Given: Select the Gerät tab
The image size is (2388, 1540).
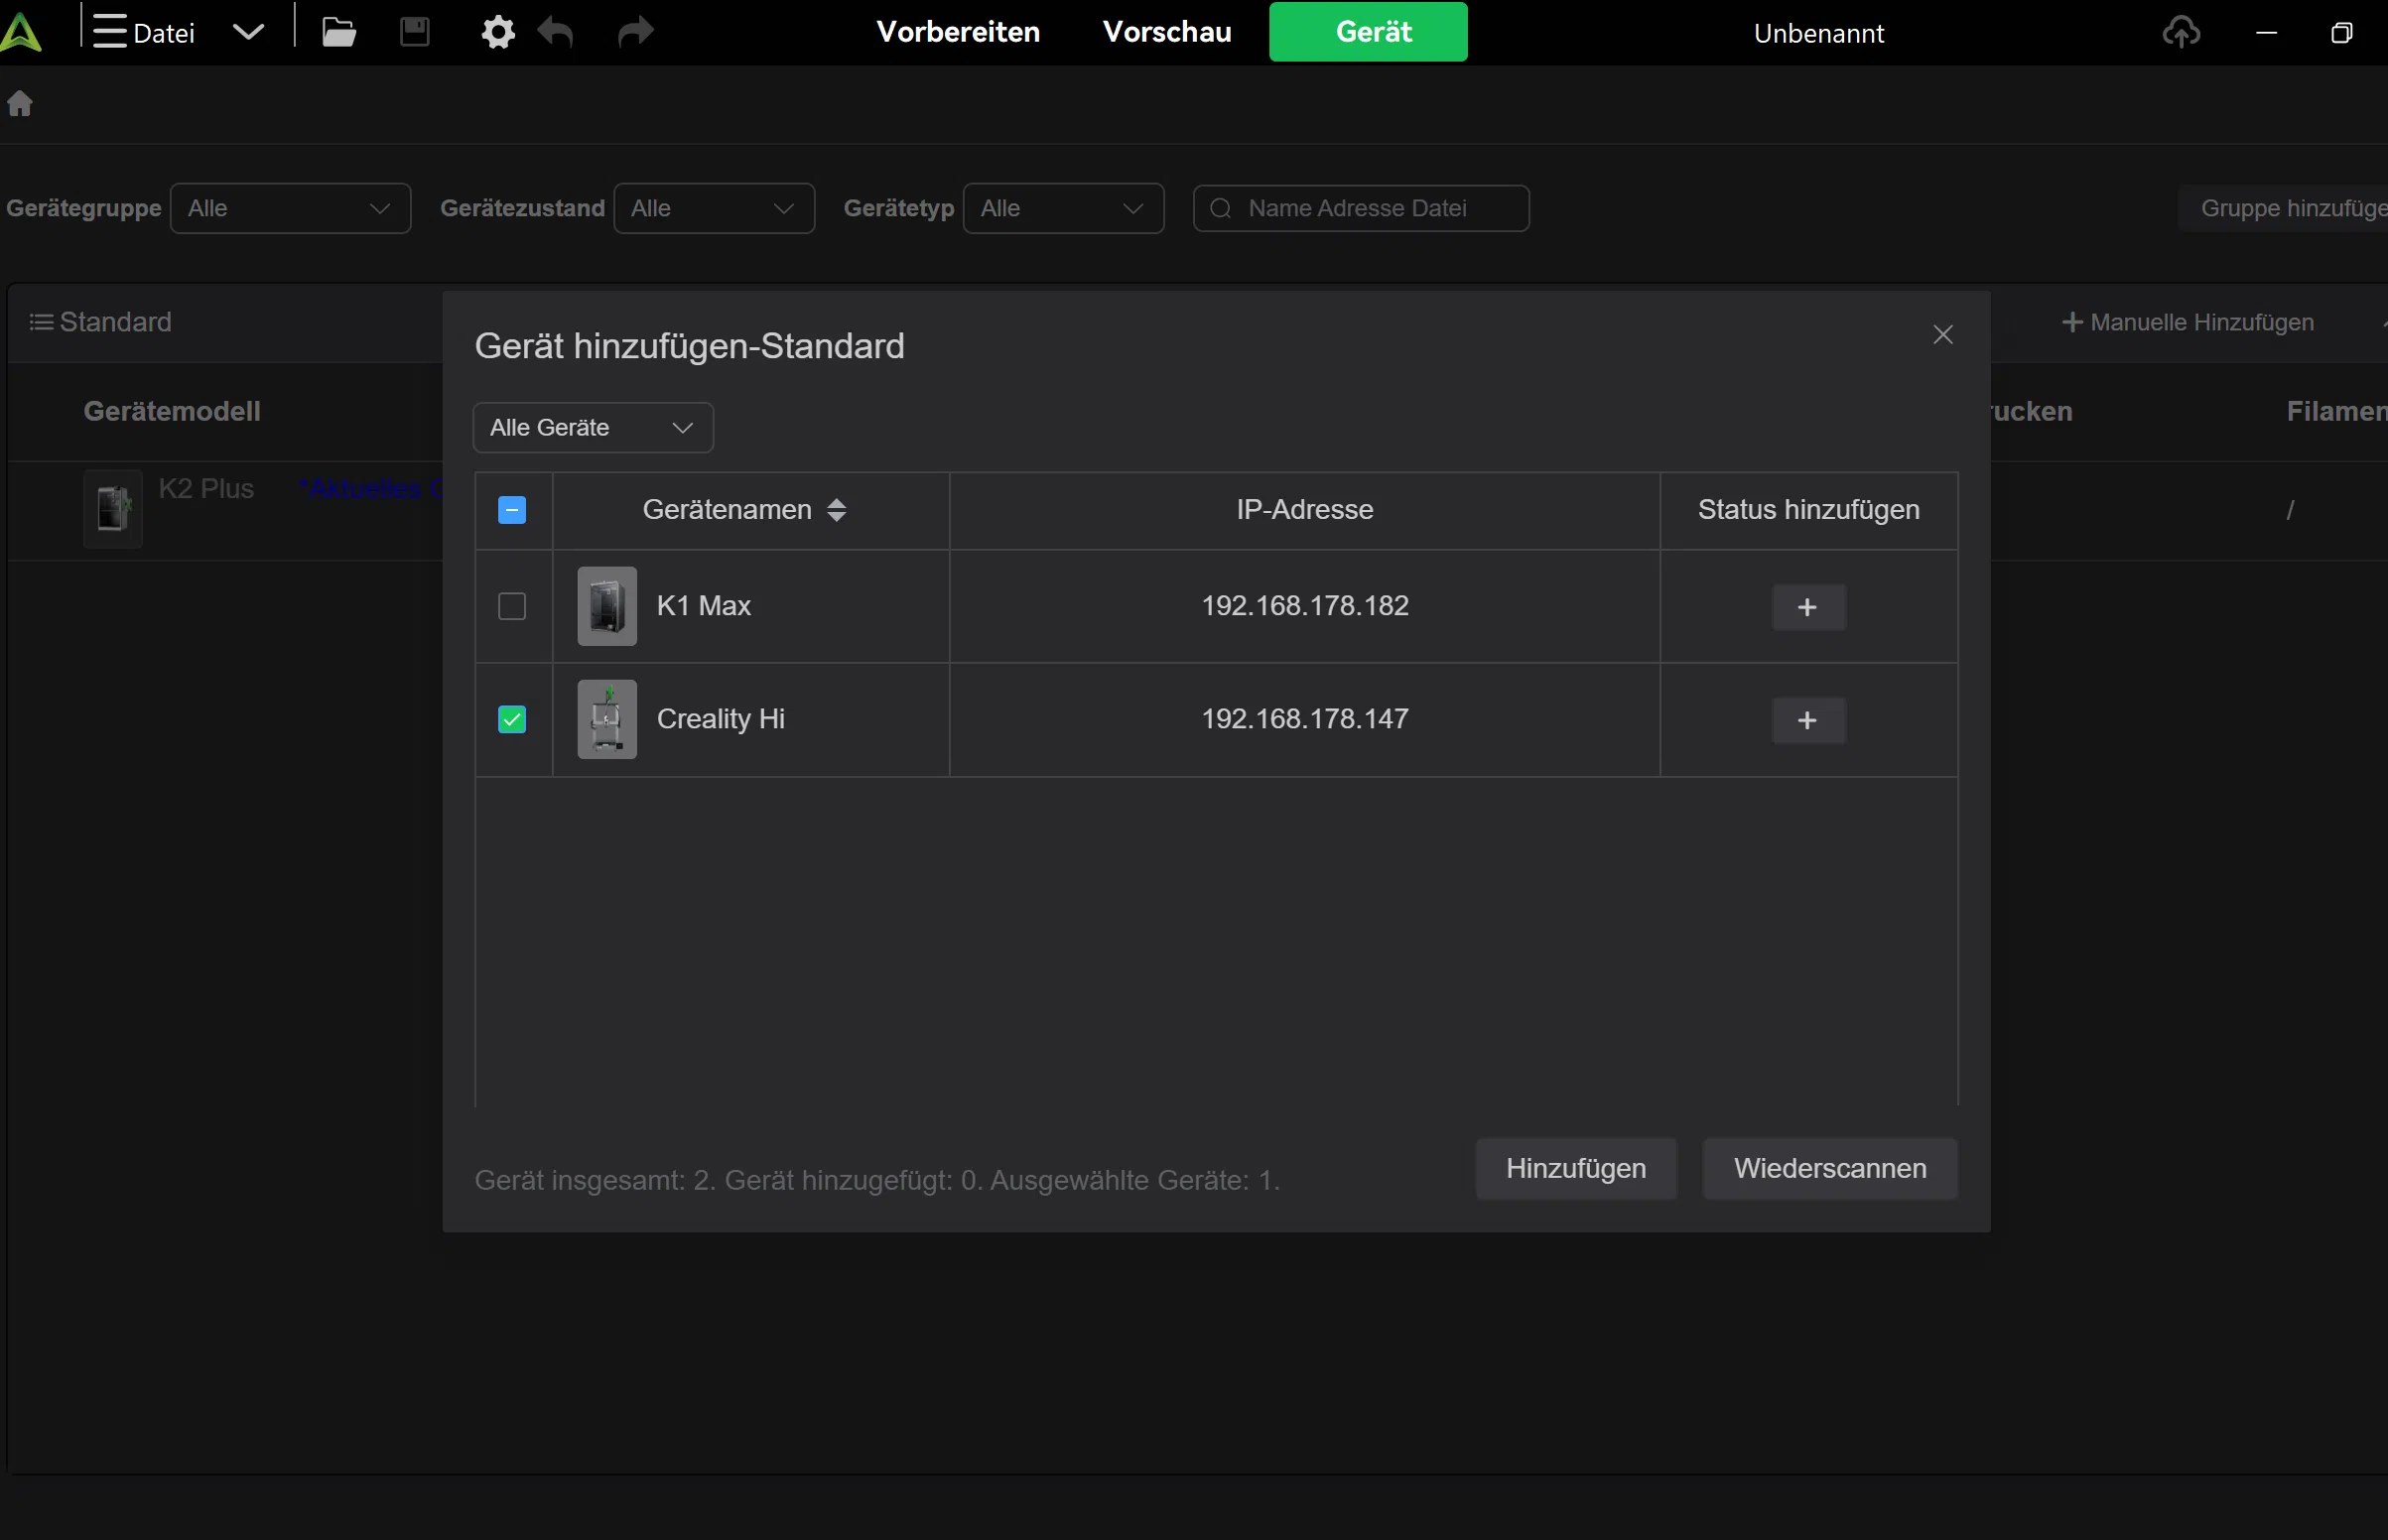Looking at the screenshot, I should [x=1368, y=32].
